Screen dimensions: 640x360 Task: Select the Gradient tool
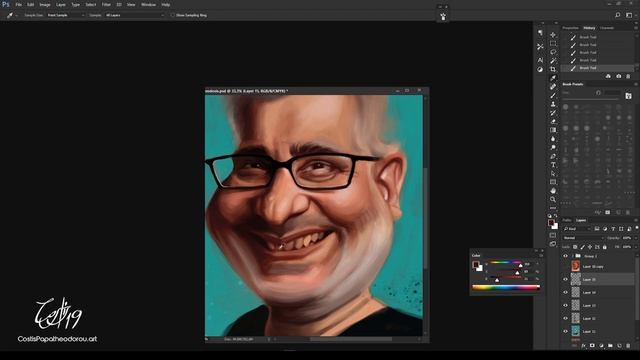553,130
